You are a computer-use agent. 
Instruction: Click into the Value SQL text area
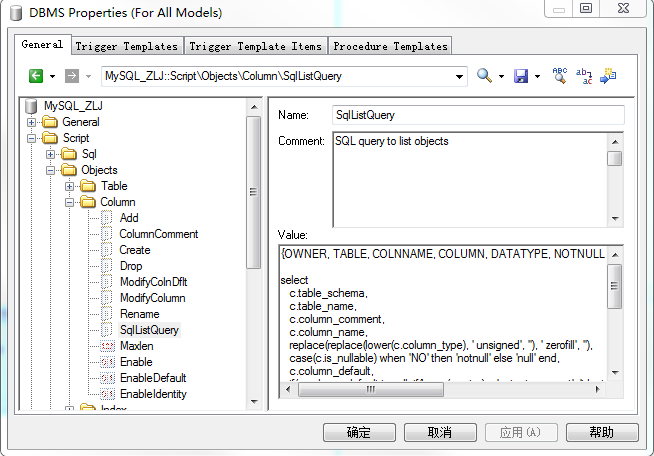pos(443,314)
